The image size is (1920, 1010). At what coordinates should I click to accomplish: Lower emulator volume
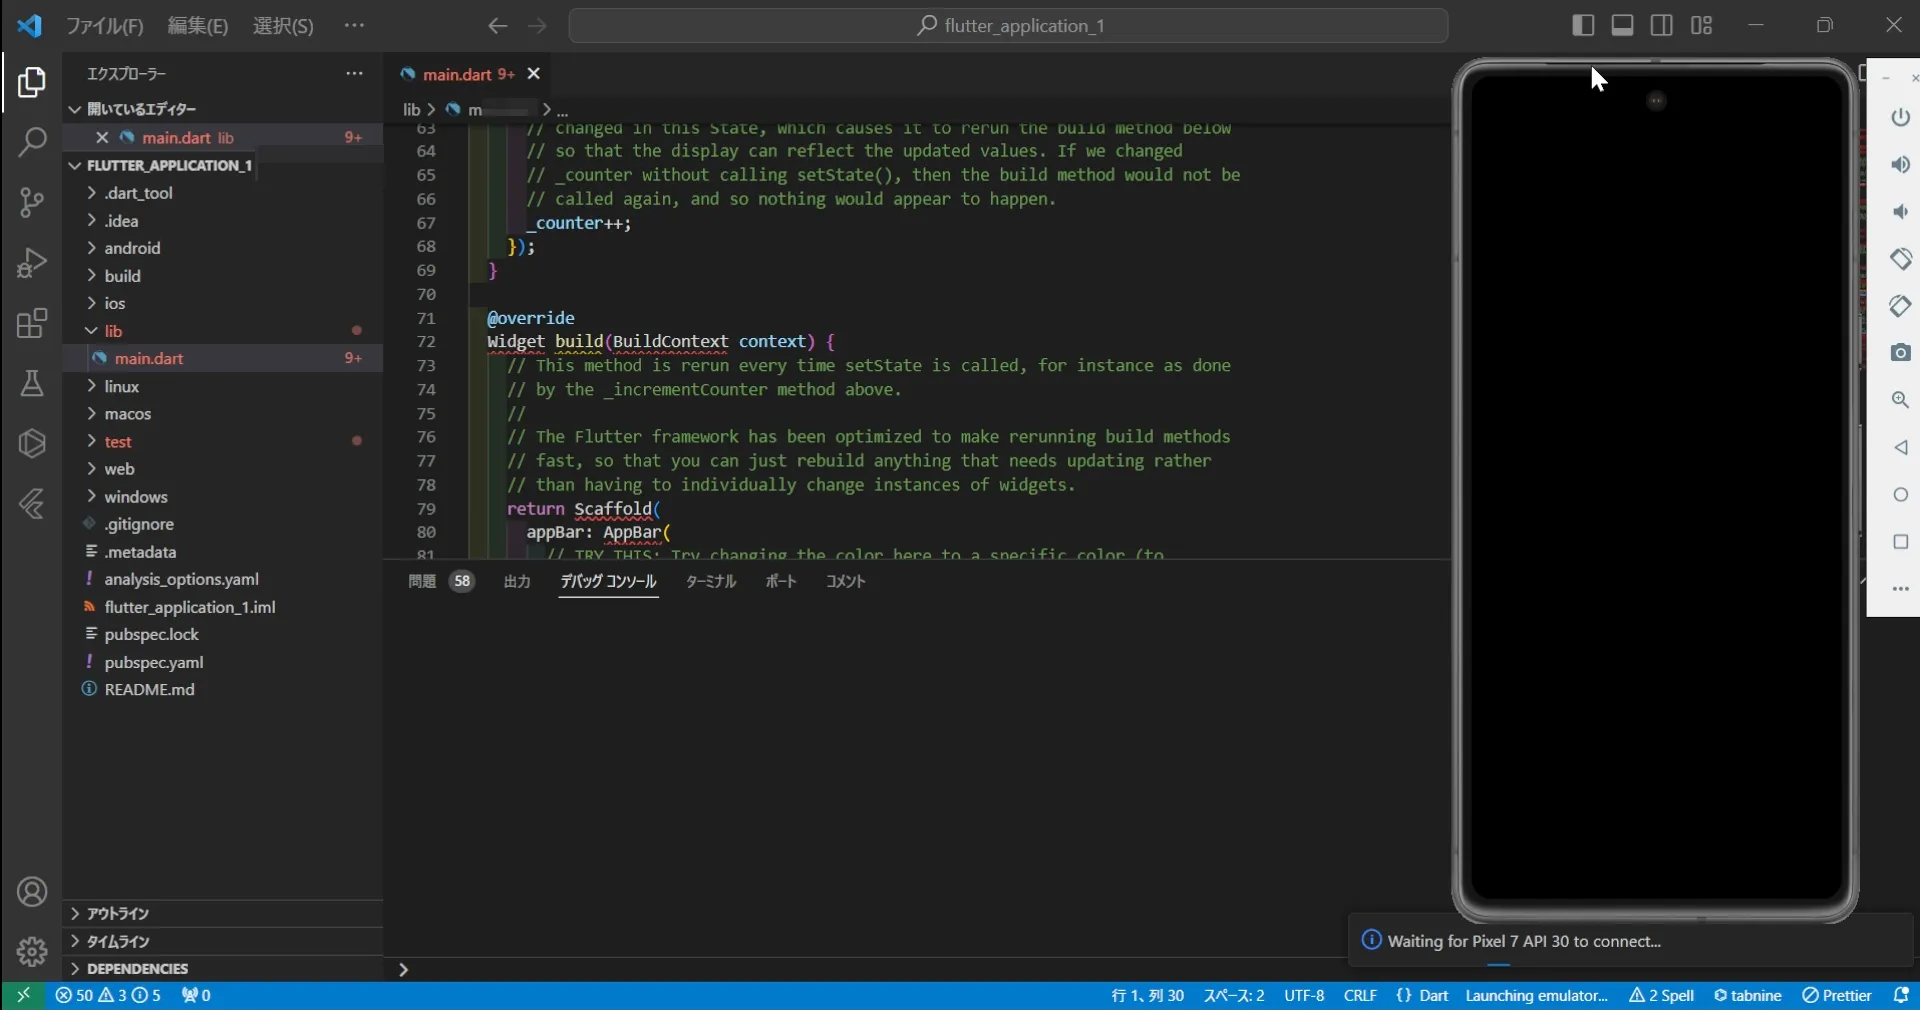1901,211
